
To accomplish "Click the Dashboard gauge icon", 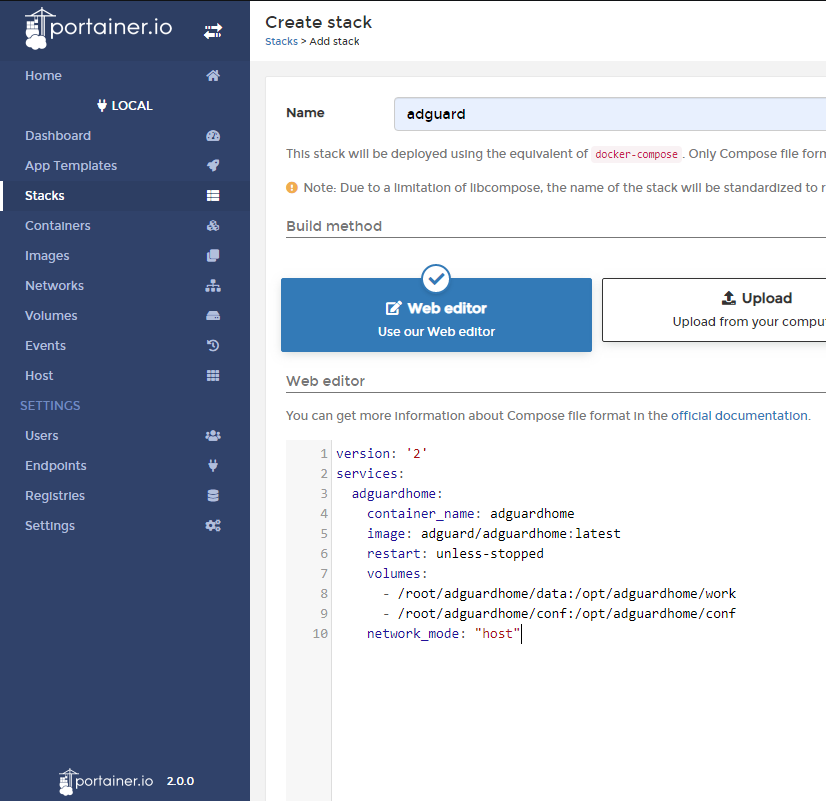I will point(213,136).
